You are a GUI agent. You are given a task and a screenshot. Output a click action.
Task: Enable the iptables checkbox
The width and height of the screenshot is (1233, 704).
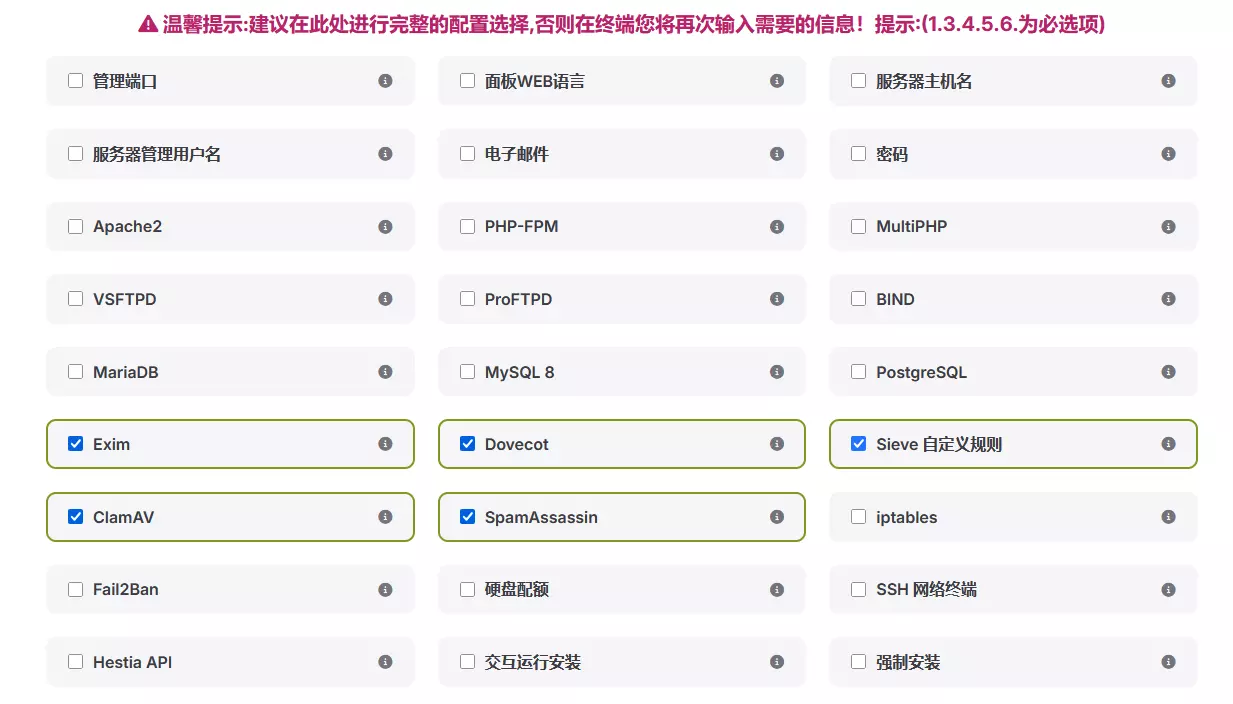coord(858,517)
